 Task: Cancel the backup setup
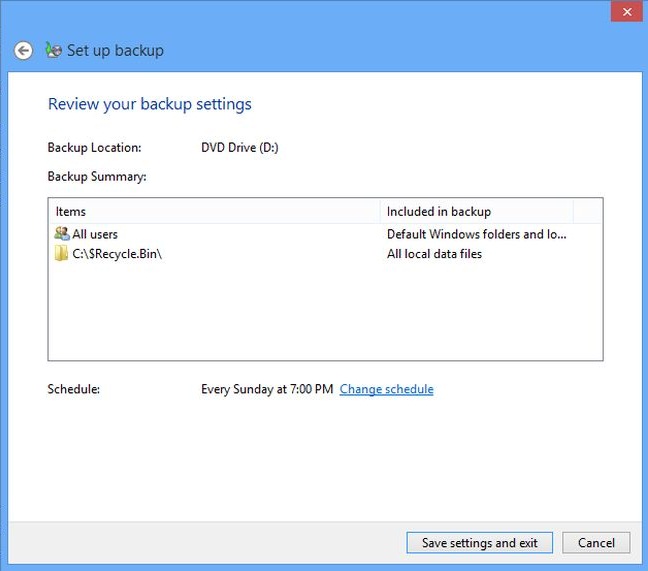tap(596, 542)
